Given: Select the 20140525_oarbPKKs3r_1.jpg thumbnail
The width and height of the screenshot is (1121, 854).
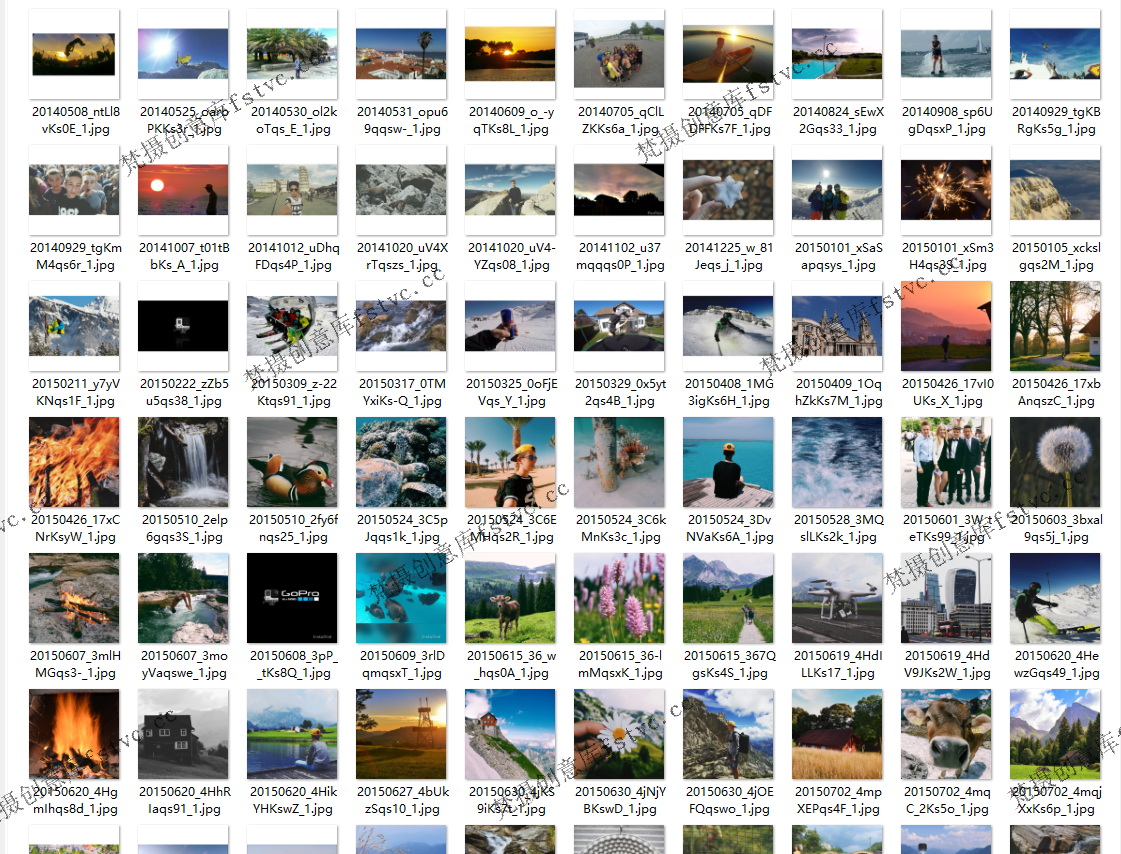Looking at the screenshot, I should click(183, 54).
